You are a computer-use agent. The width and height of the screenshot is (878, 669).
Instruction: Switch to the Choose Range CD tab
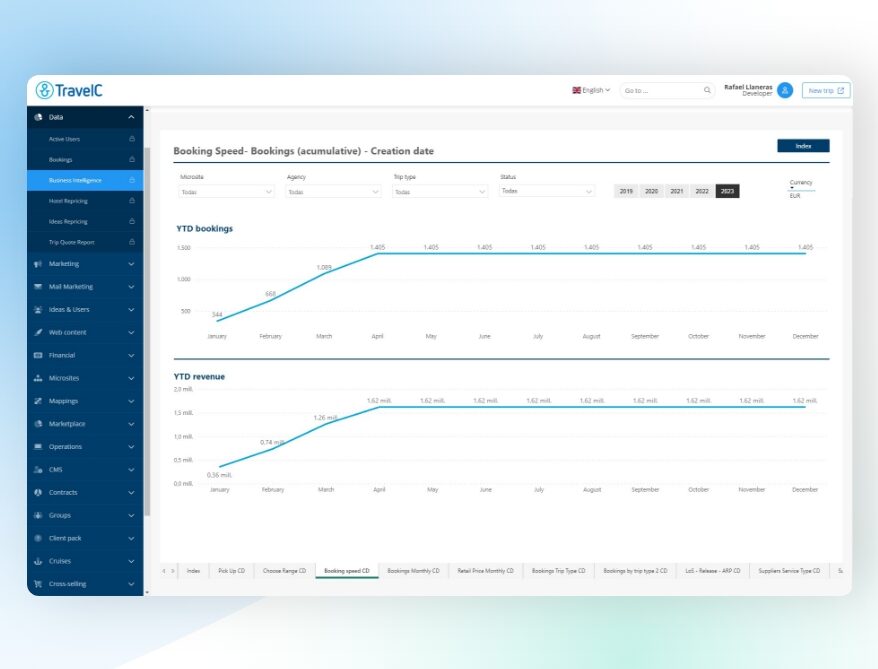click(284, 571)
